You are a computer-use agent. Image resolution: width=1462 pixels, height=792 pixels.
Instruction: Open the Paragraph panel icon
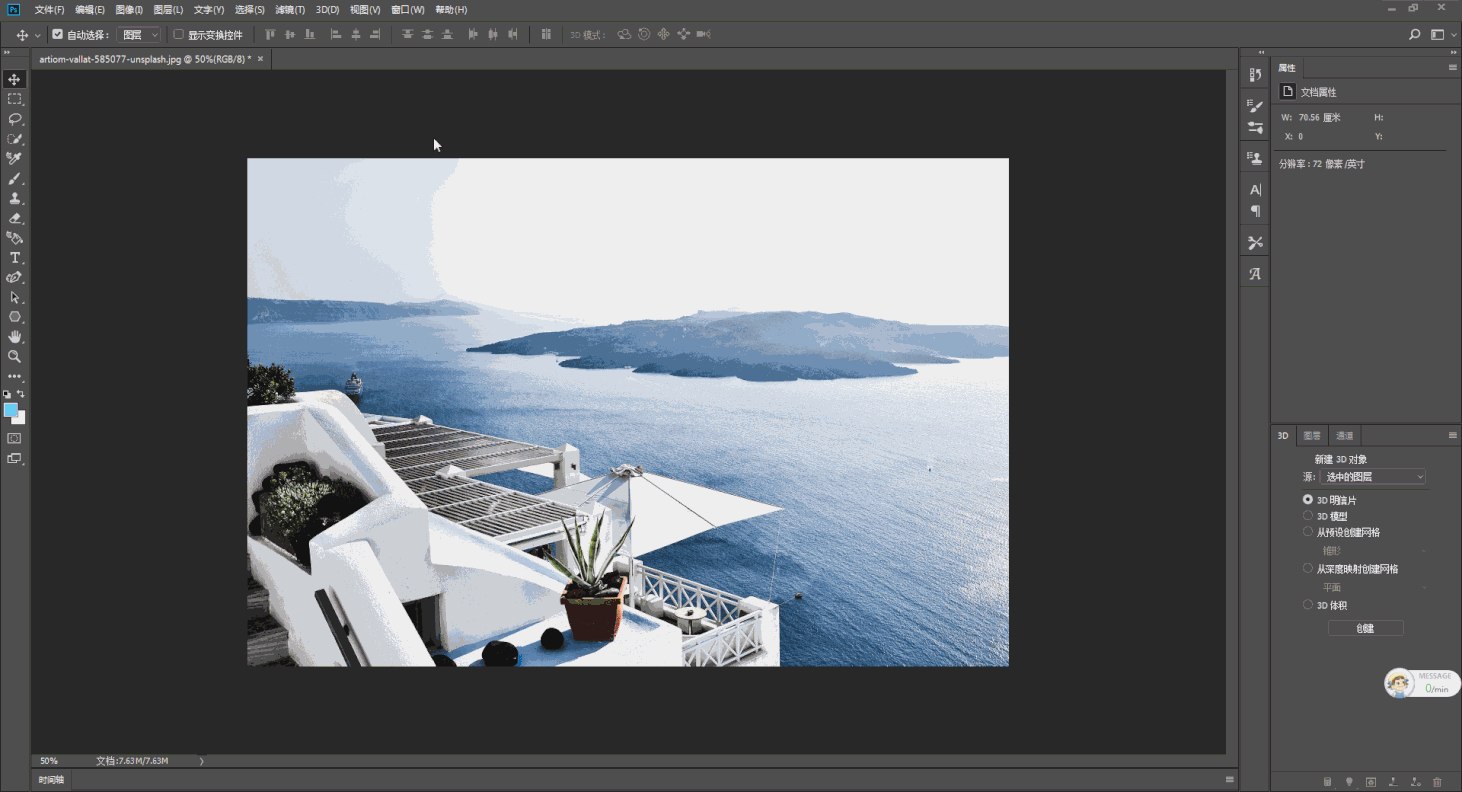coord(1255,211)
